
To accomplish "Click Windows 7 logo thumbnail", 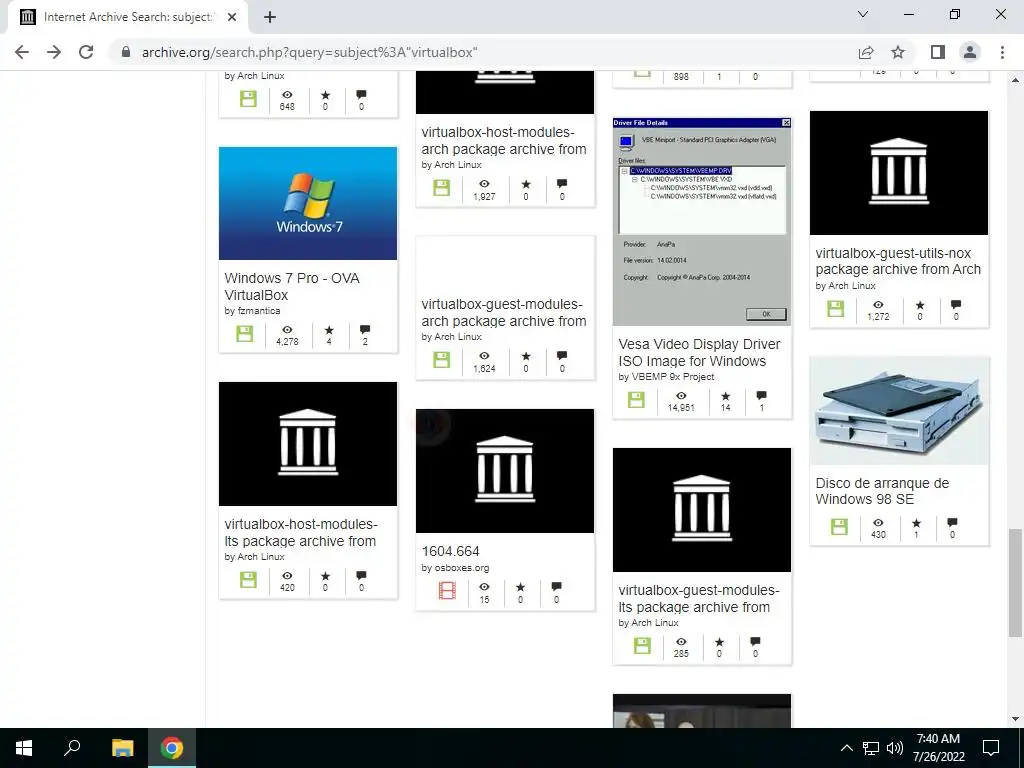I will click(308, 203).
